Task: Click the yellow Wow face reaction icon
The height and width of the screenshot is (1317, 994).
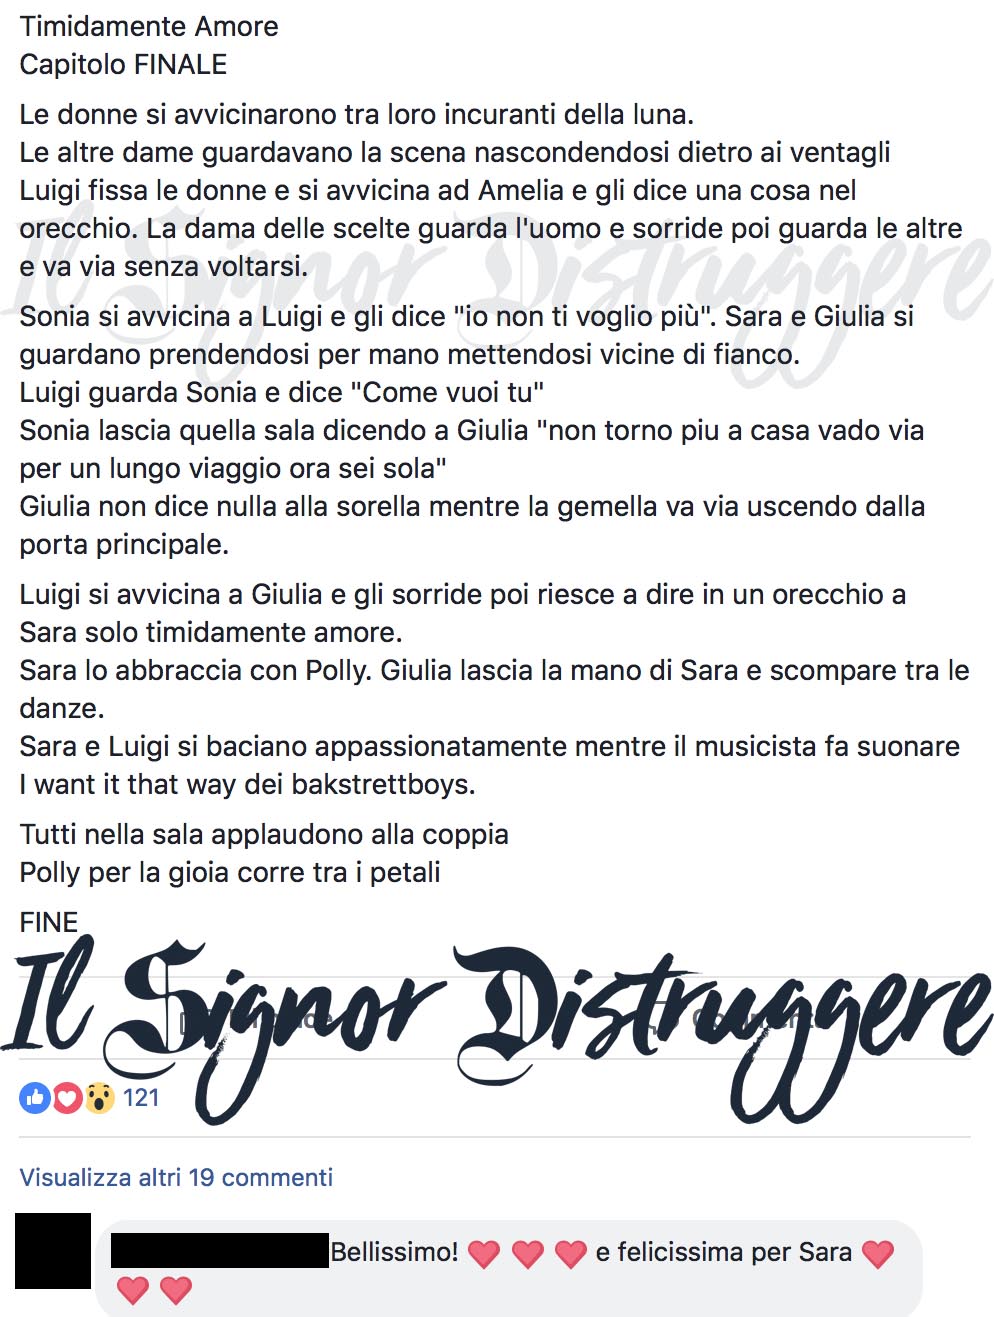Action: coord(99,1098)
